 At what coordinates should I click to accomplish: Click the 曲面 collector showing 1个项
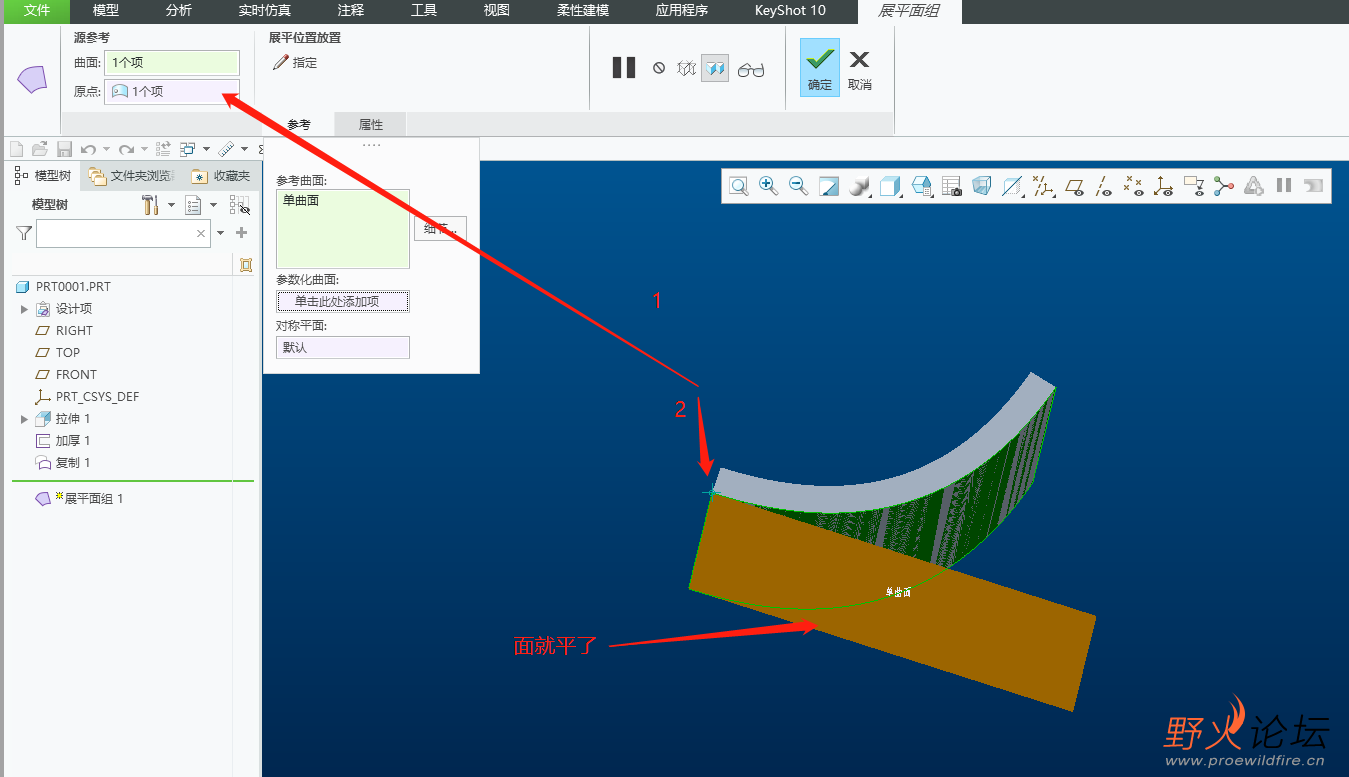coord(172,62)
